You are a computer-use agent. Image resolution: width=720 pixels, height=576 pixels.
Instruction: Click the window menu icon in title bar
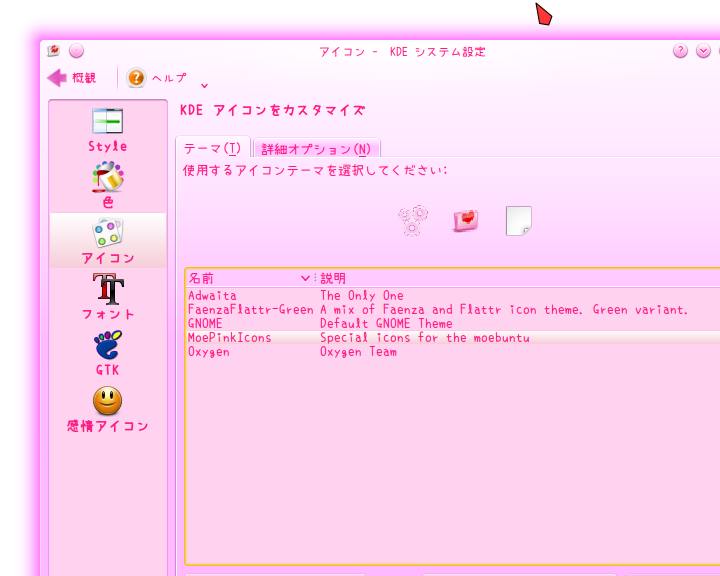[x=54, y=51]
